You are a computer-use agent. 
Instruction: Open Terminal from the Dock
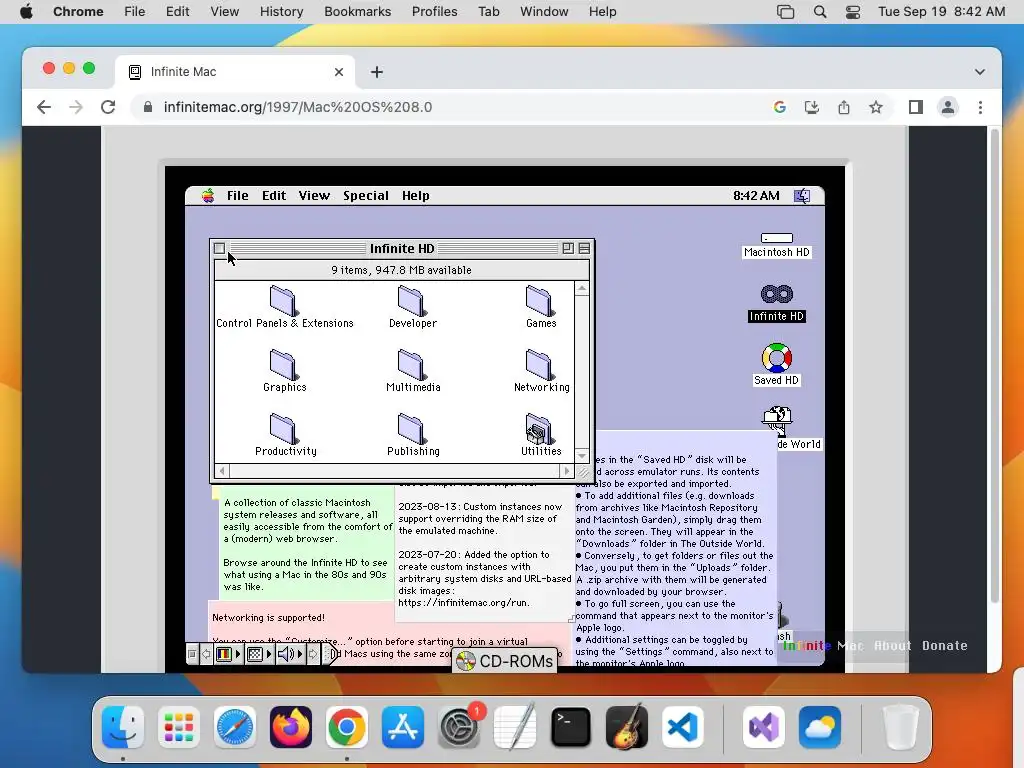[x=571, y=727]
